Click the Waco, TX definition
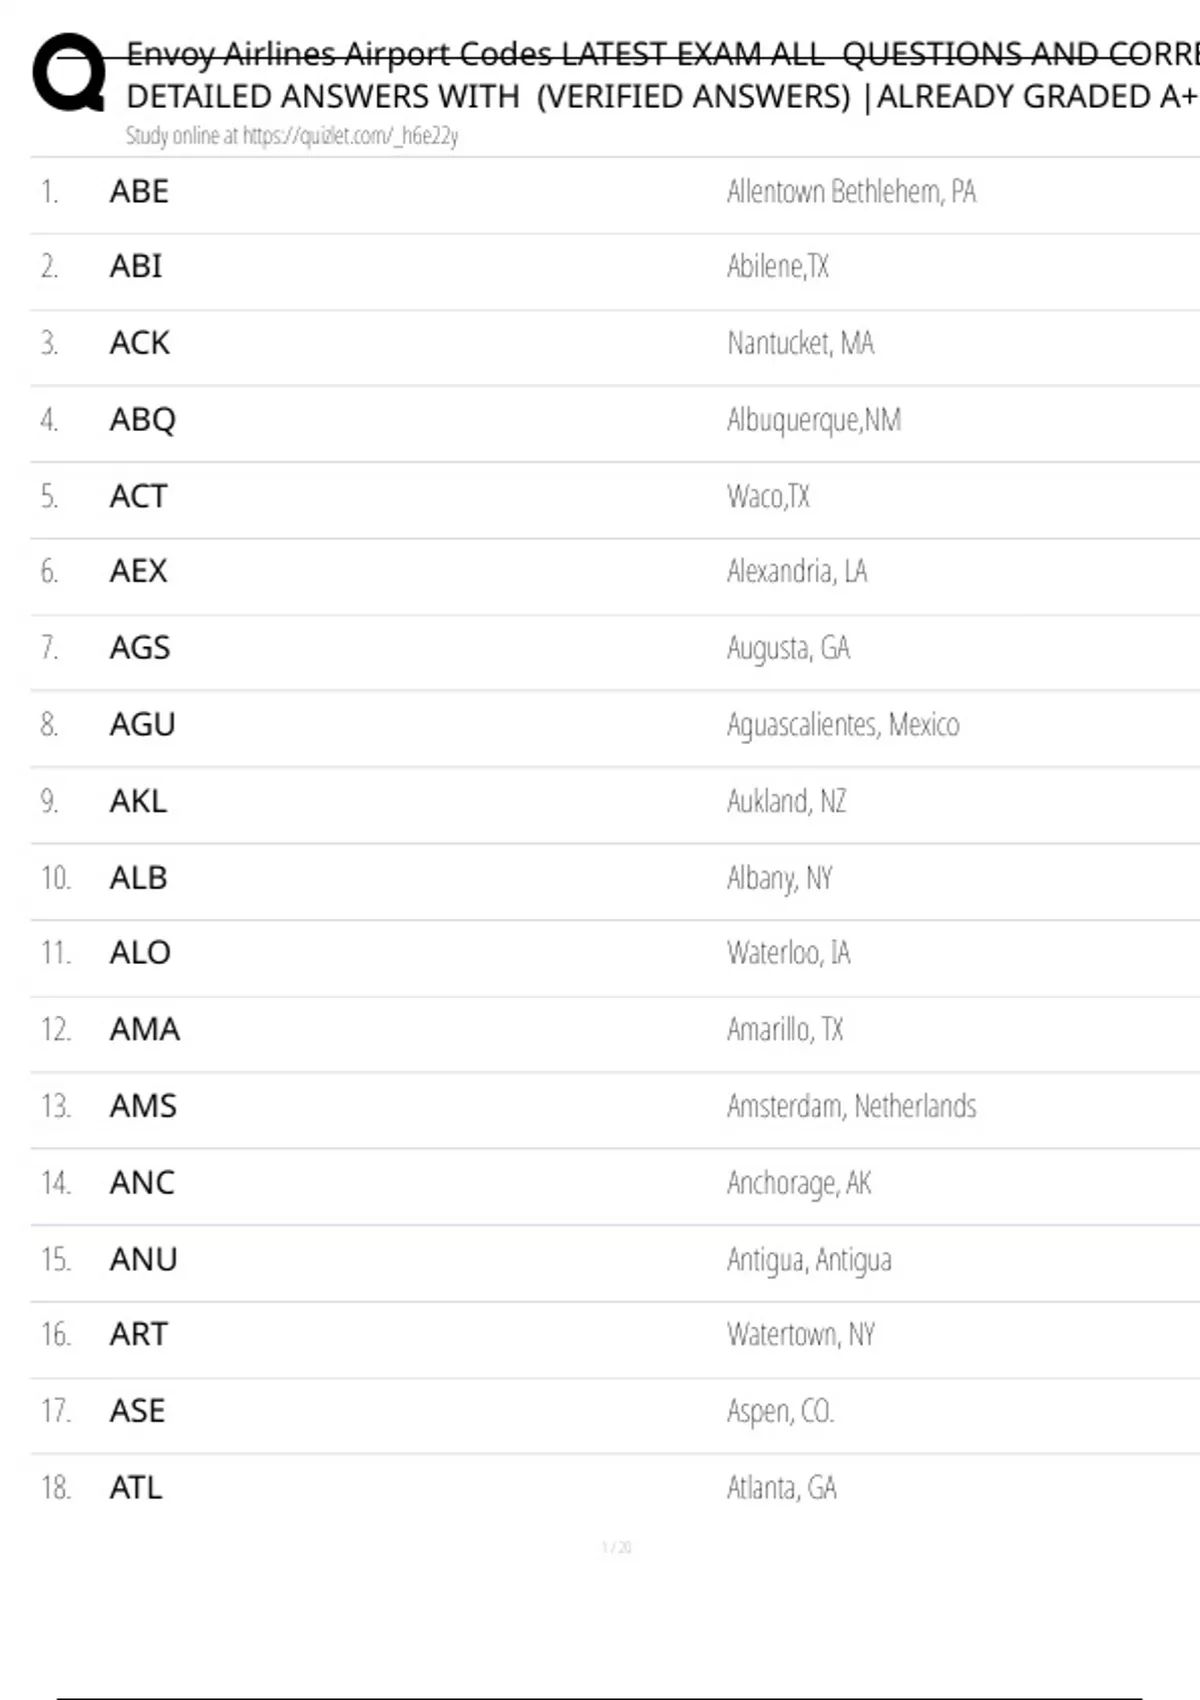1200x1700 pixels. [768, 496]
